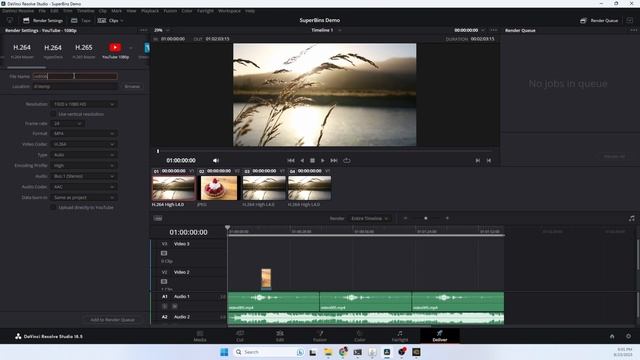This screenshot has width=640, height=360.
Task: Open the Deliver page
Action: (440, 336)
